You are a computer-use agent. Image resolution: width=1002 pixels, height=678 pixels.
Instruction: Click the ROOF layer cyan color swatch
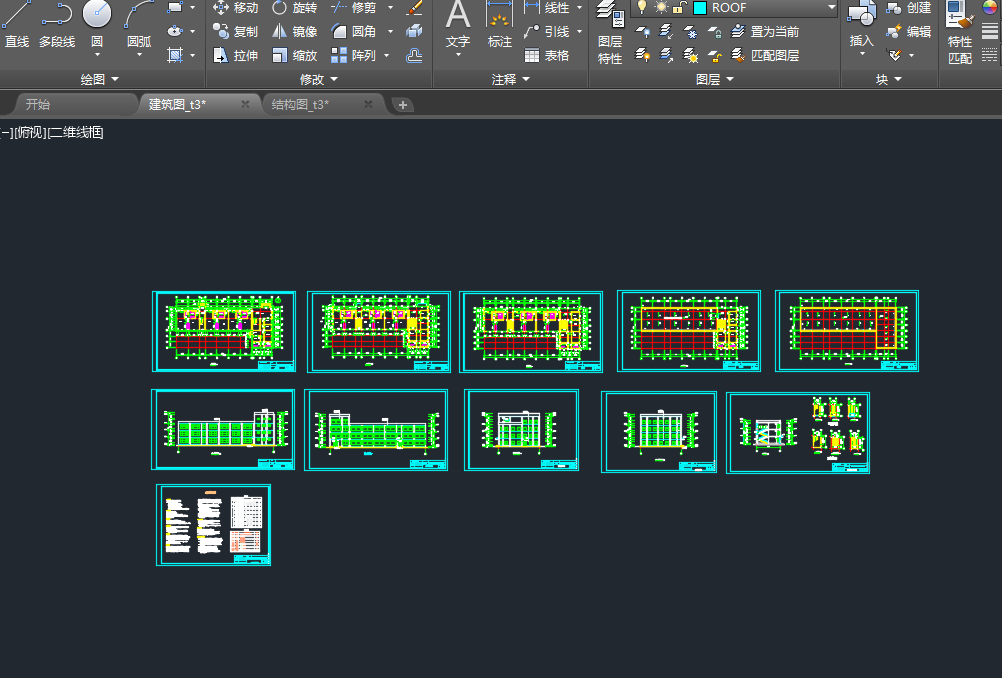[x=700, y=8]
